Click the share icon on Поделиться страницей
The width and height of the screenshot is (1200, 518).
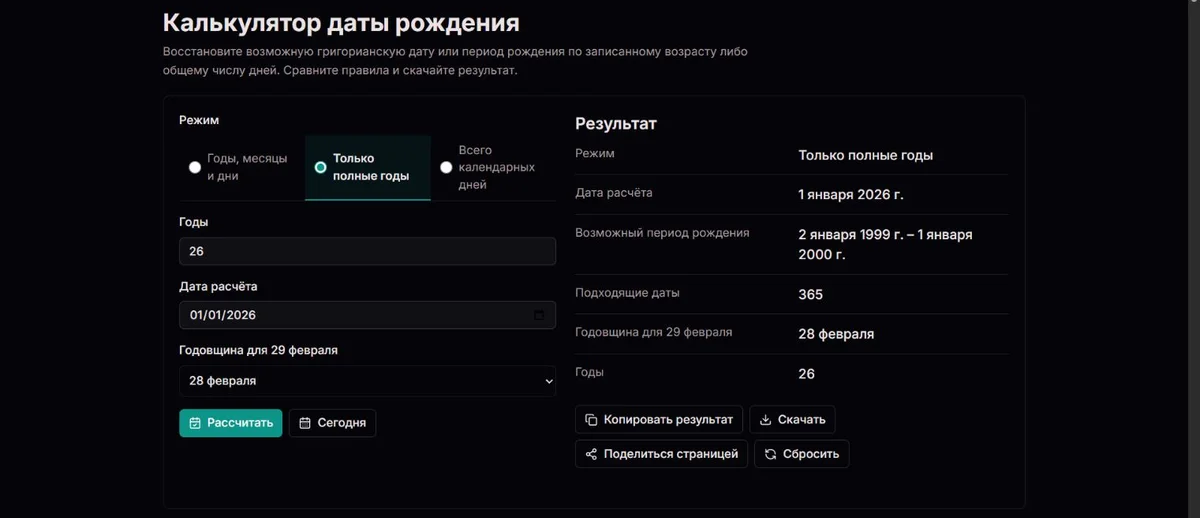pyautogui.click(x=591, y=454)
